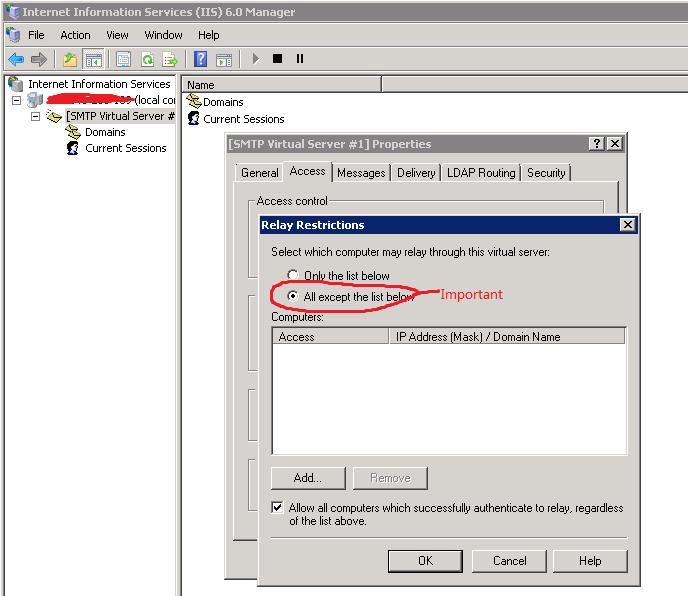Switch to the Delivery tab
688x596 pixels.
pyautogui.click(x=416, y=173)
